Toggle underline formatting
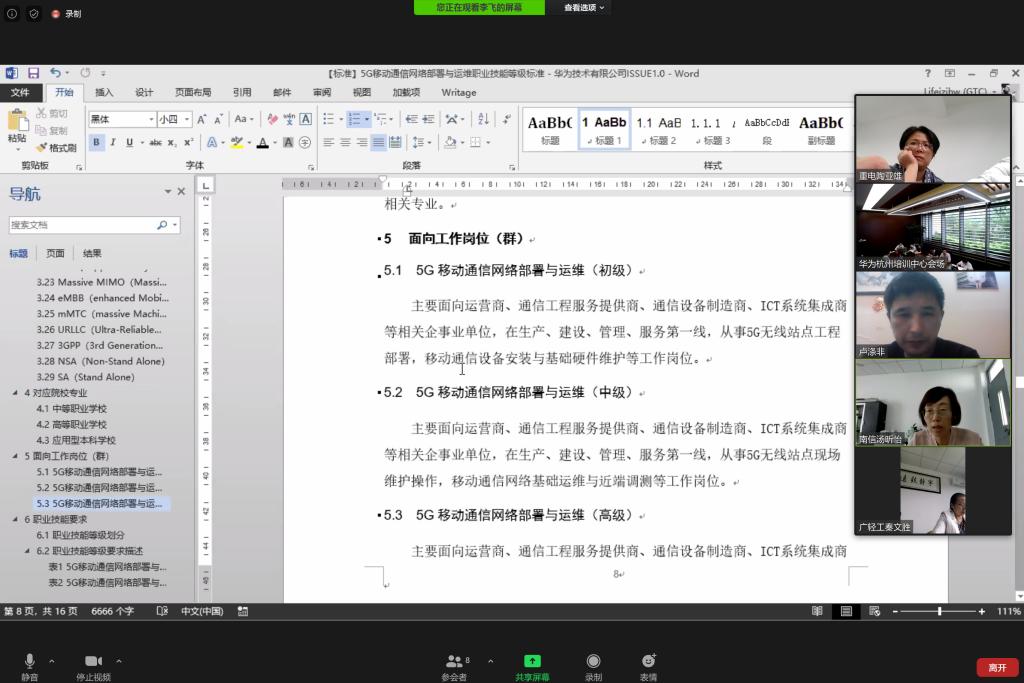Image resolution: width=1024 pixels, height=683 pixels. click(129, 142)
